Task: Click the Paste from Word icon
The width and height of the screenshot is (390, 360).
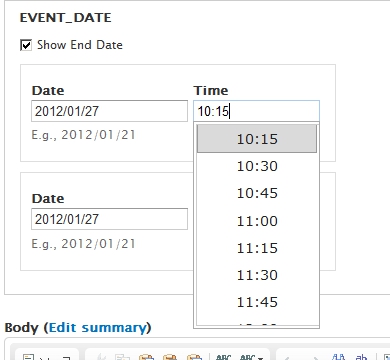Action: 194,357
